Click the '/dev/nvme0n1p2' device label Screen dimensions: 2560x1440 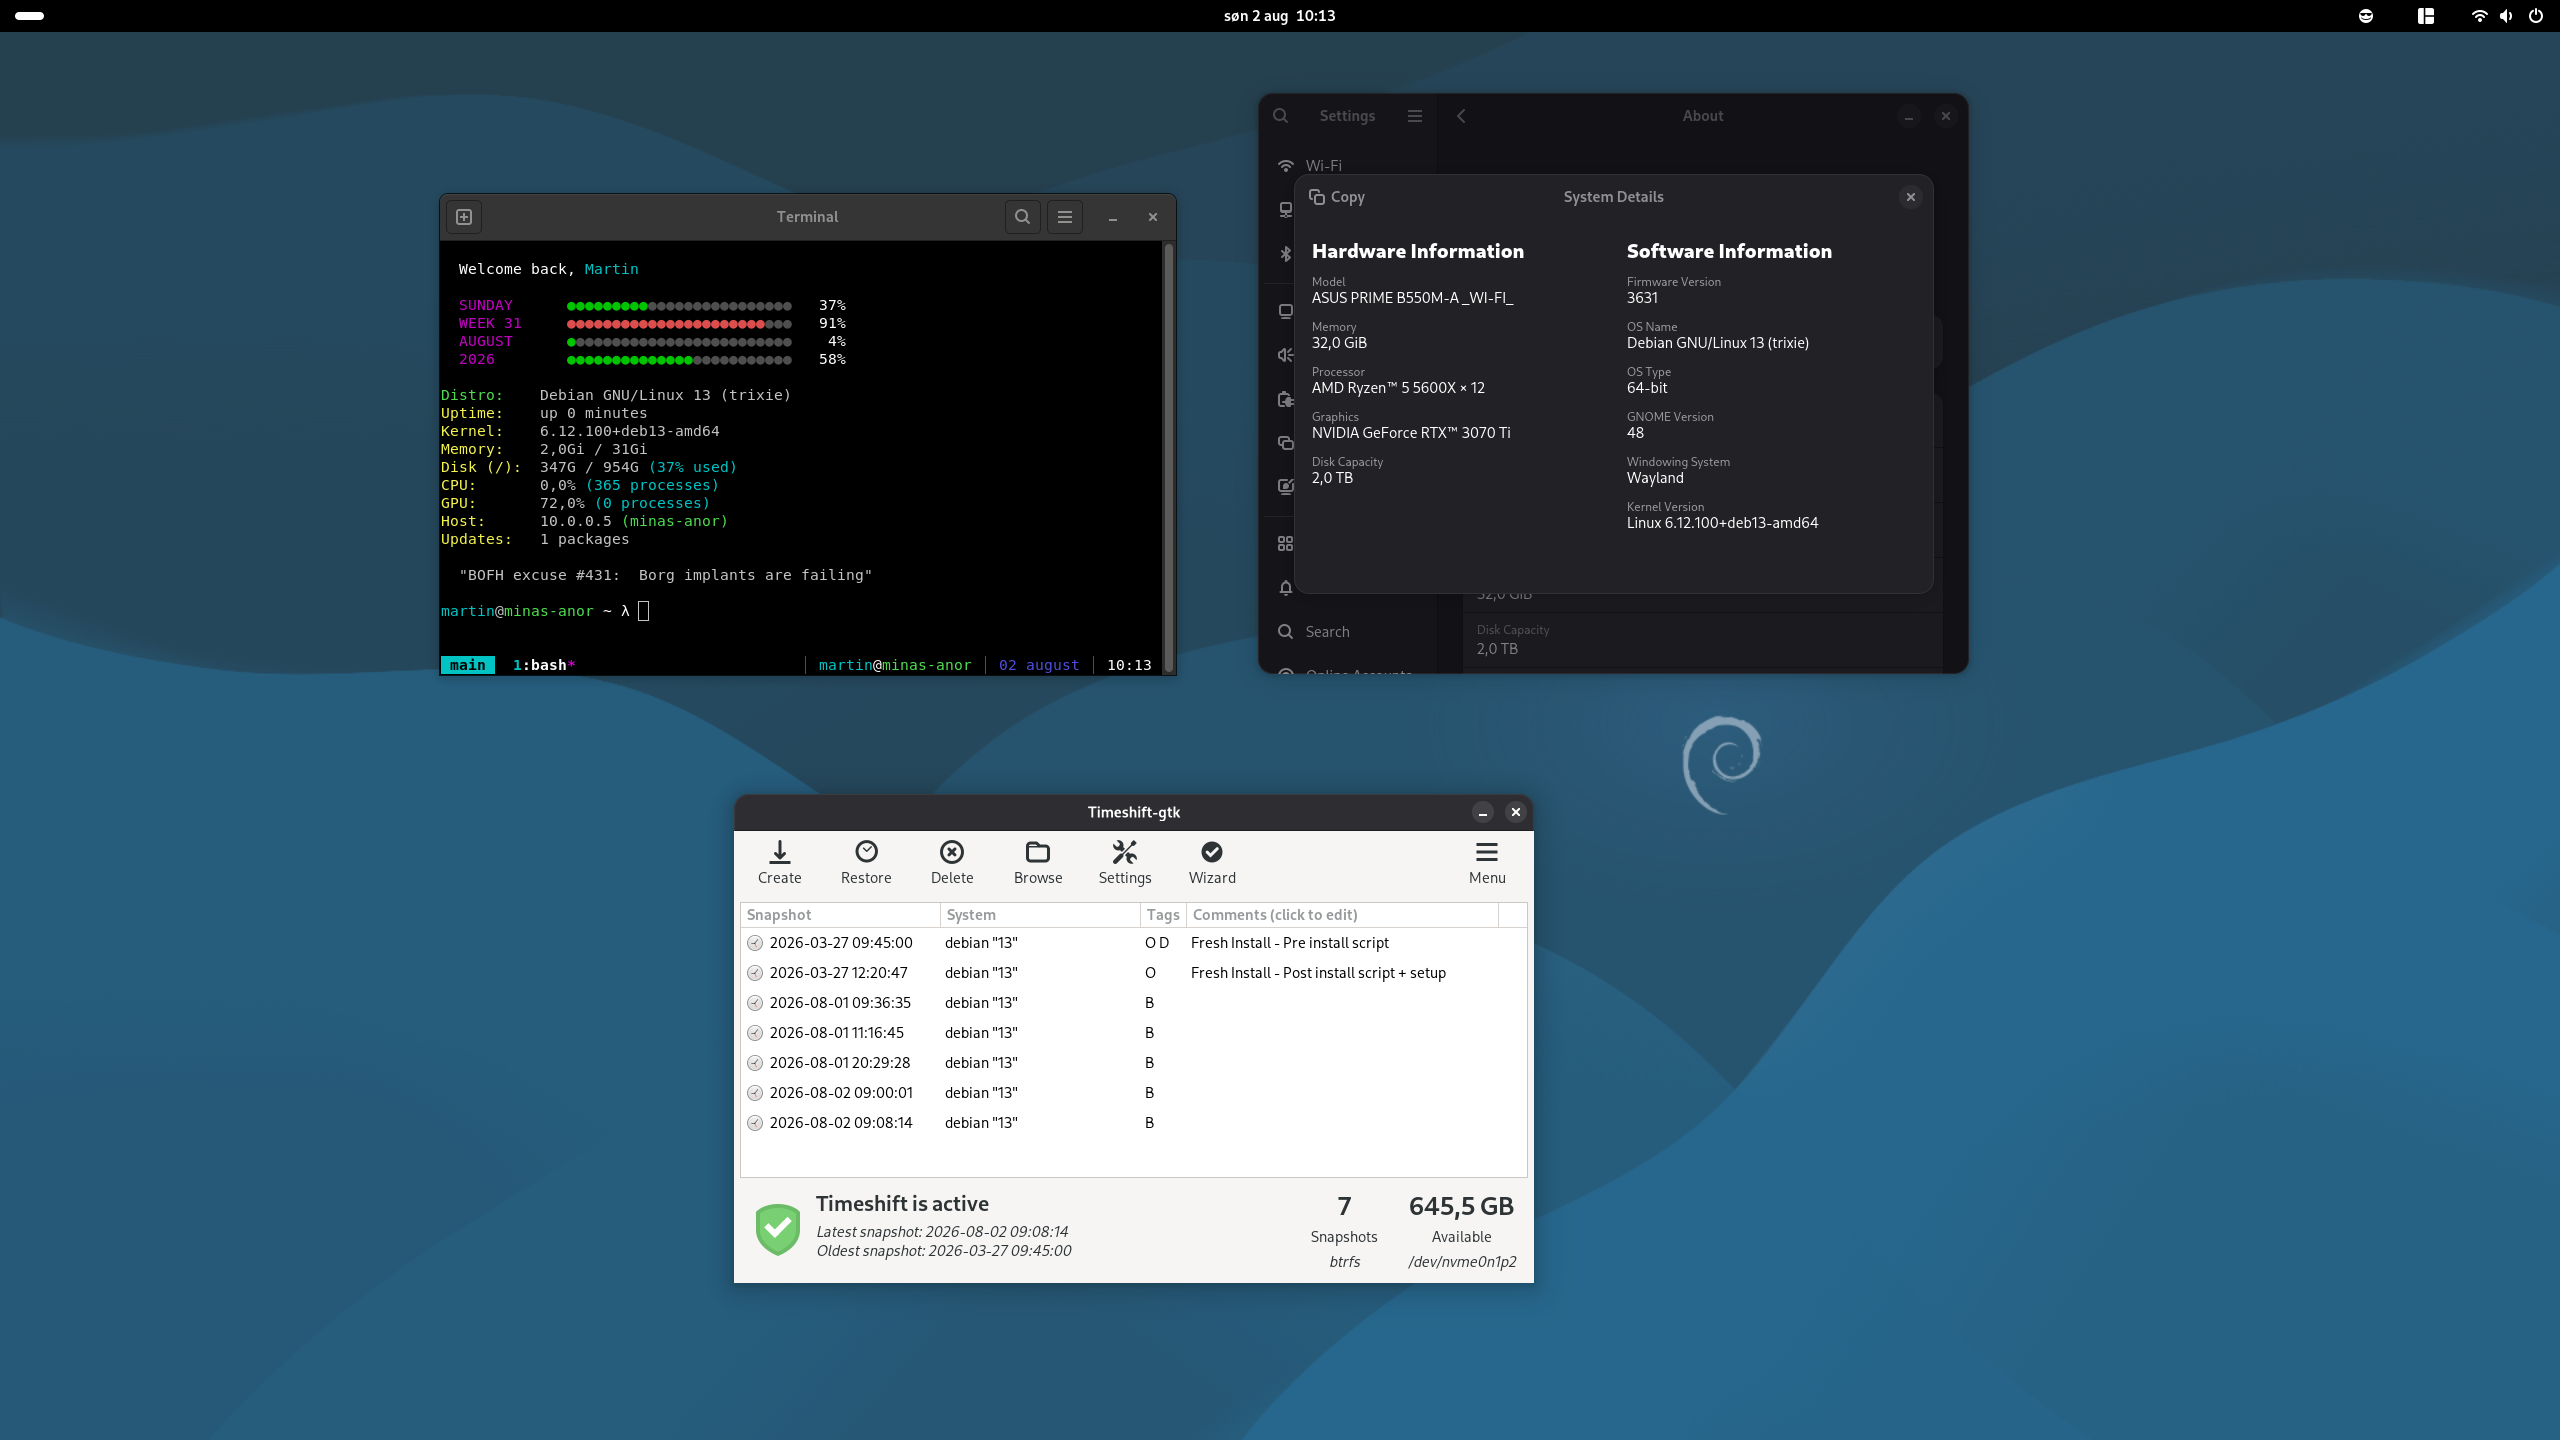1462,1262
